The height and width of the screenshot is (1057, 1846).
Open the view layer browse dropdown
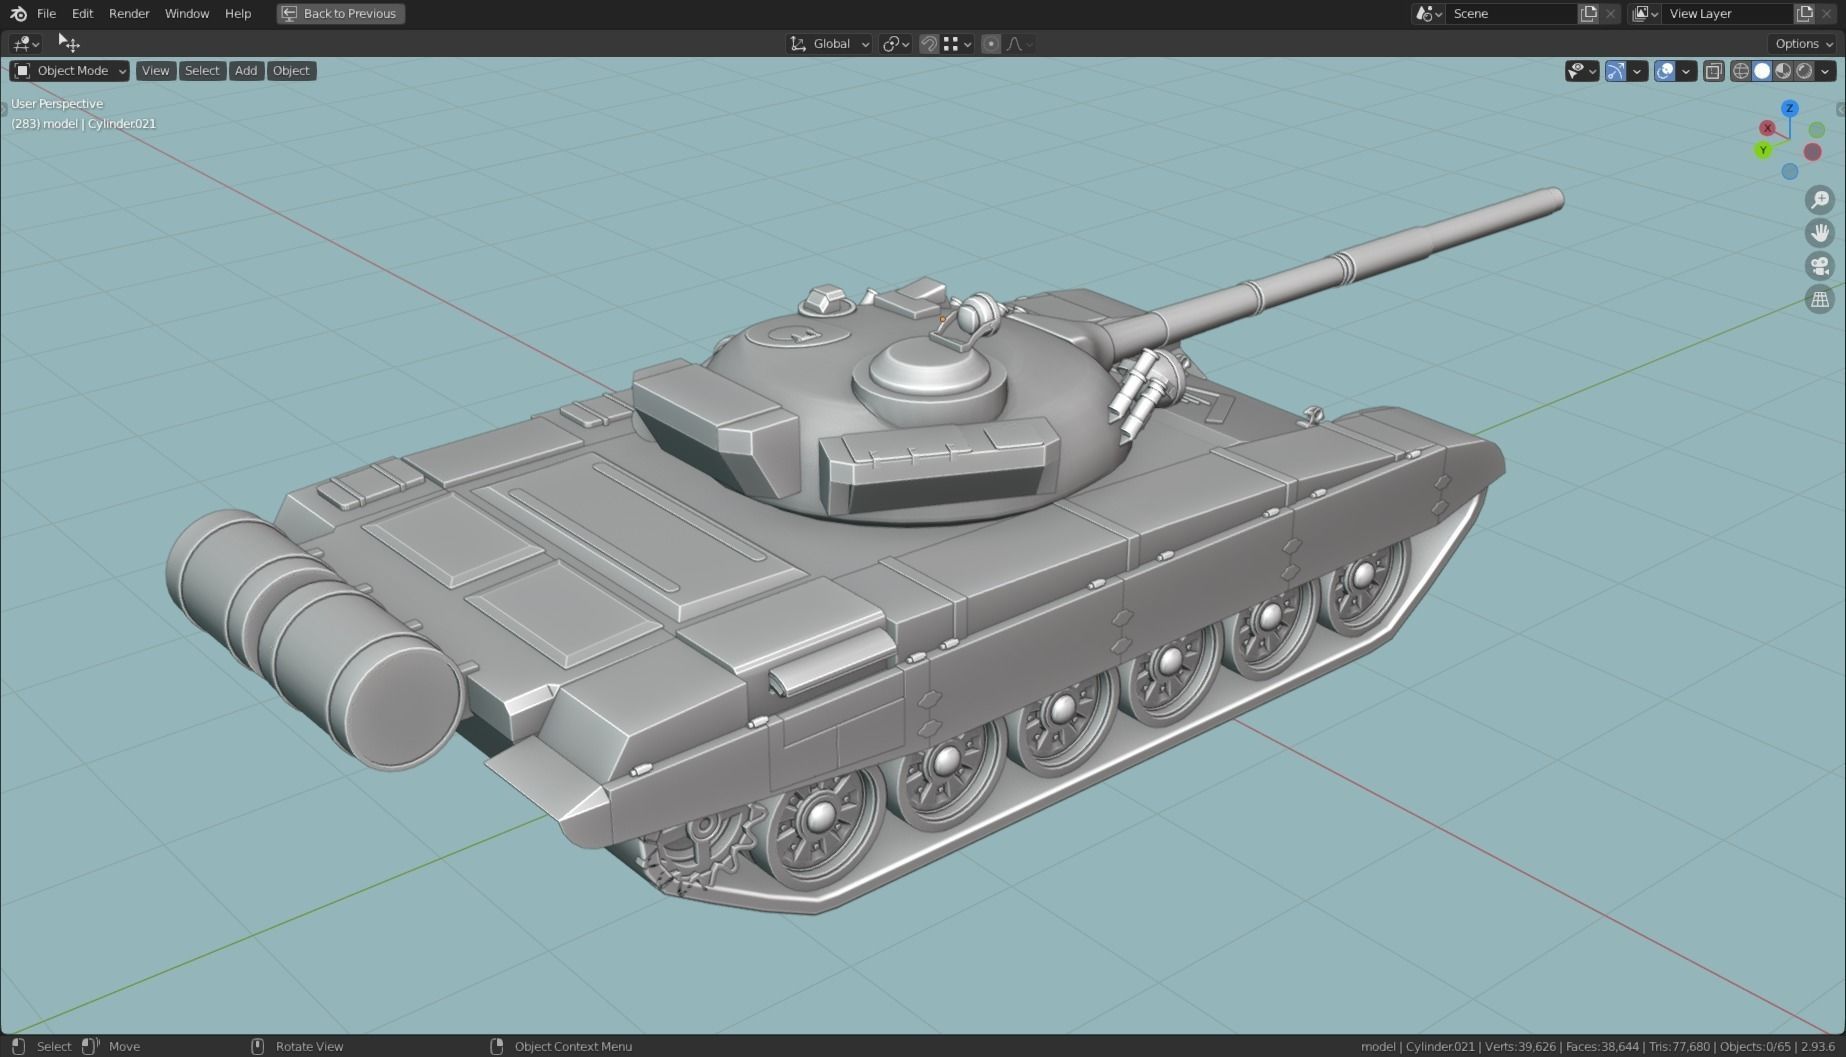point(1645,13)
